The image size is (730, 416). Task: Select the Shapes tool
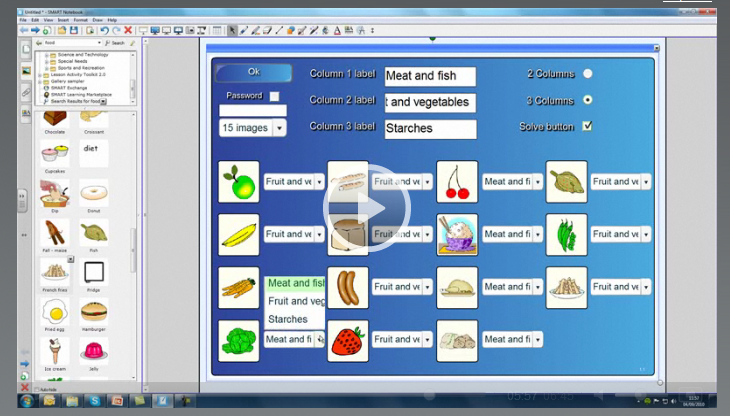tap(291, 31)
